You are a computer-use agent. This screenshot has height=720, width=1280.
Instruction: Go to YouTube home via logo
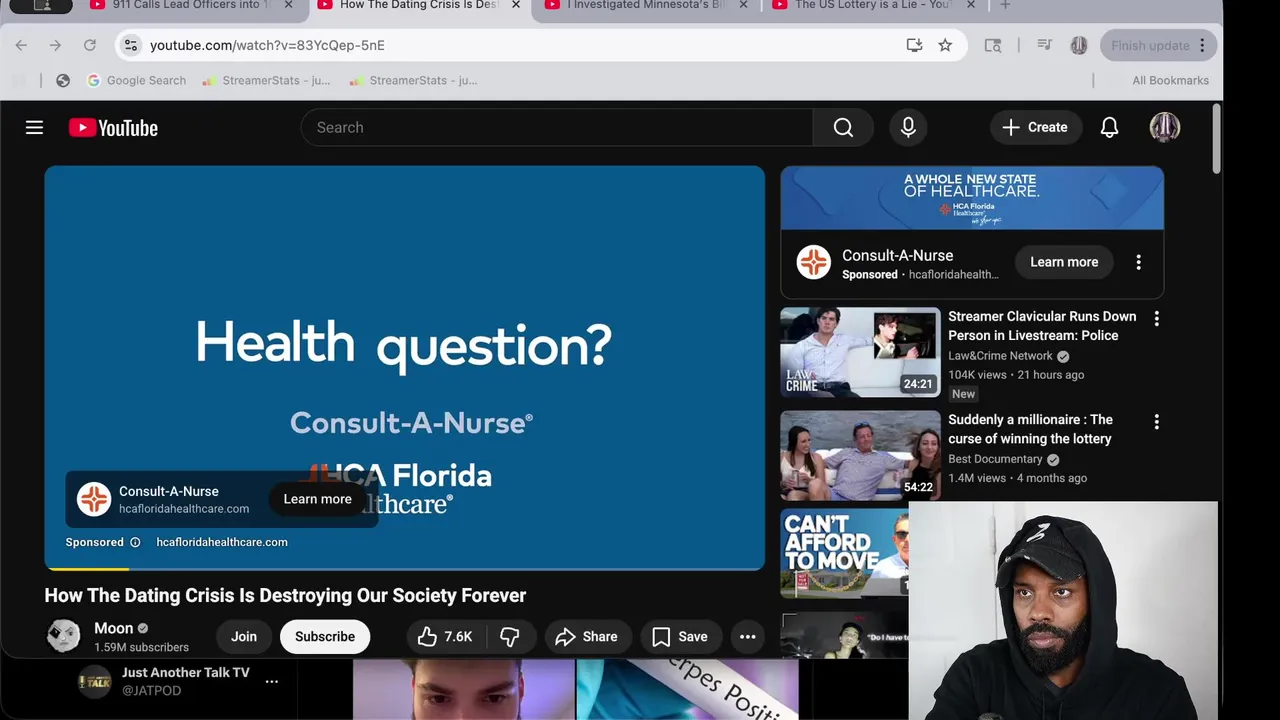[x=113, y=127]
